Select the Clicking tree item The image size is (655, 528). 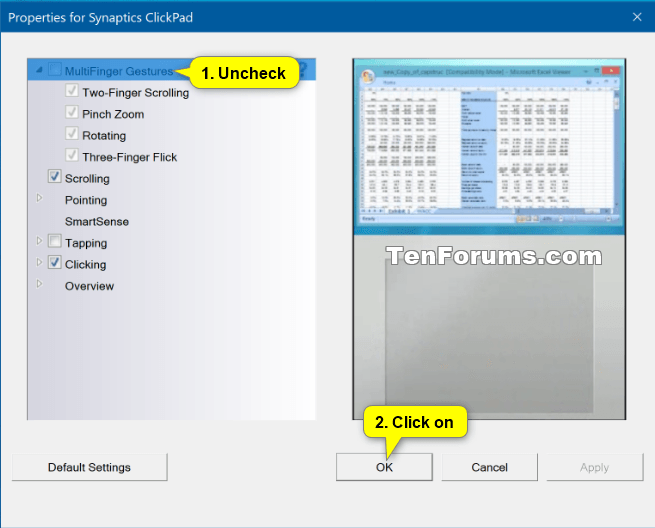click(86, 265)
